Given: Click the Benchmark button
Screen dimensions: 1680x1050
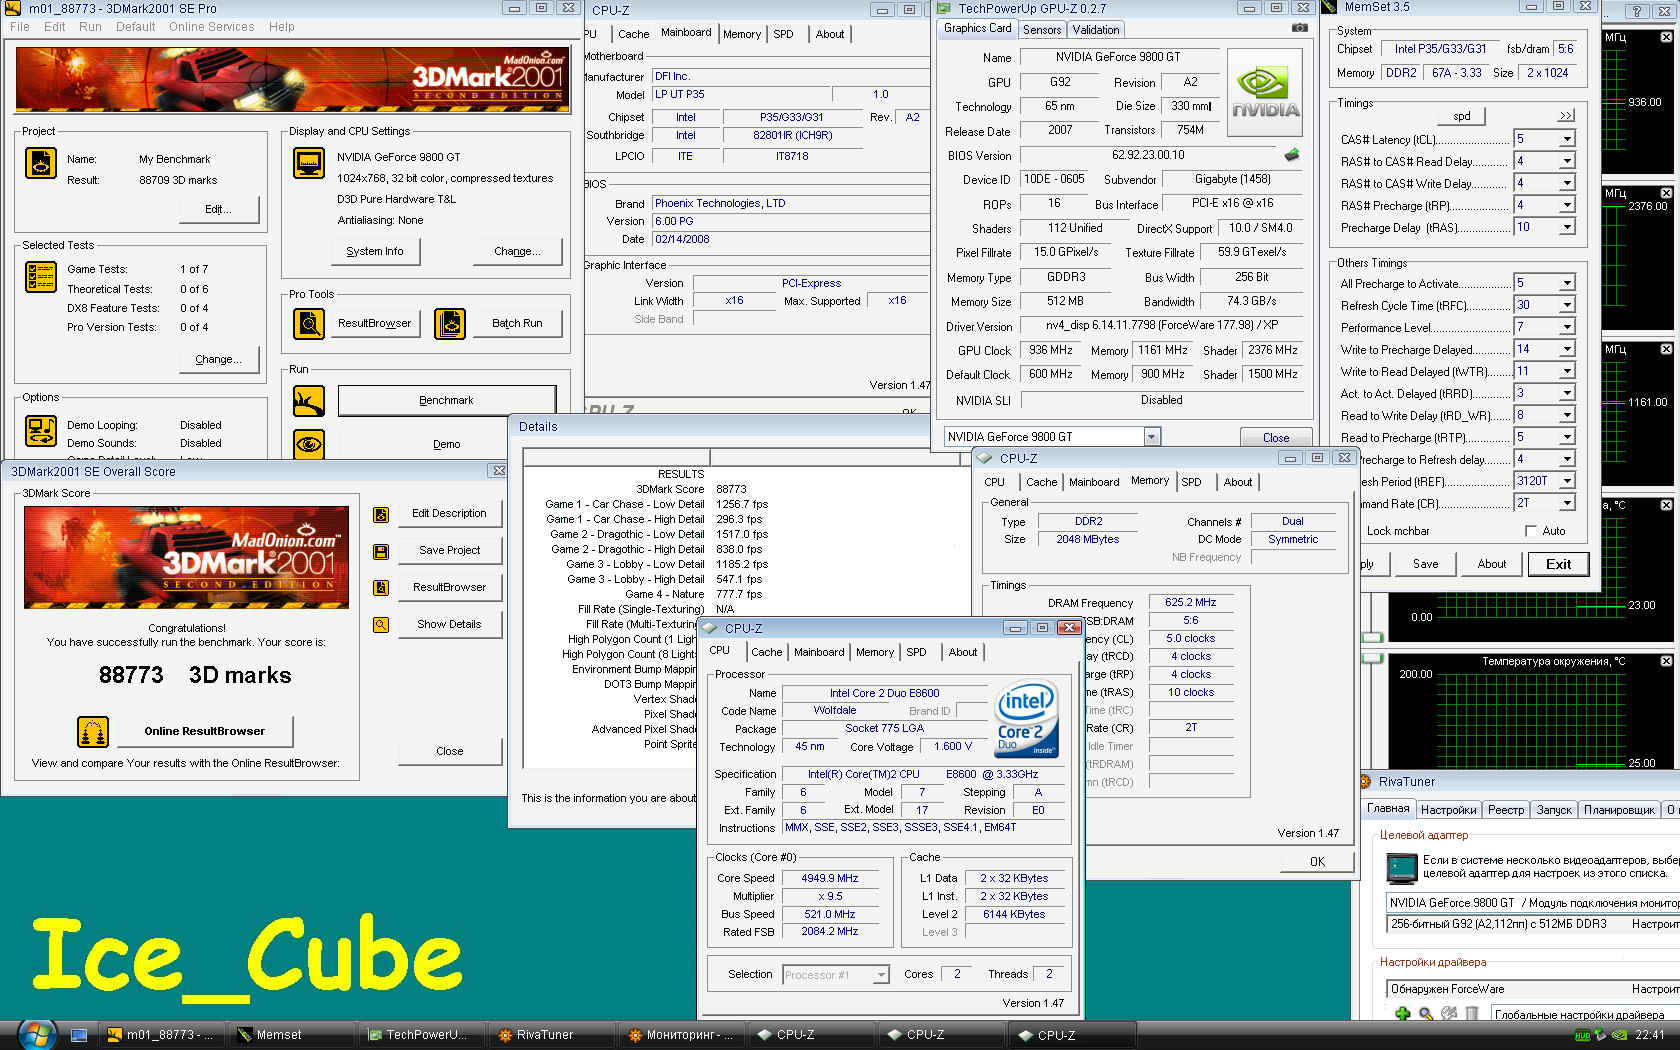Looking at the screenshot, I should click(x=446, y=400).
